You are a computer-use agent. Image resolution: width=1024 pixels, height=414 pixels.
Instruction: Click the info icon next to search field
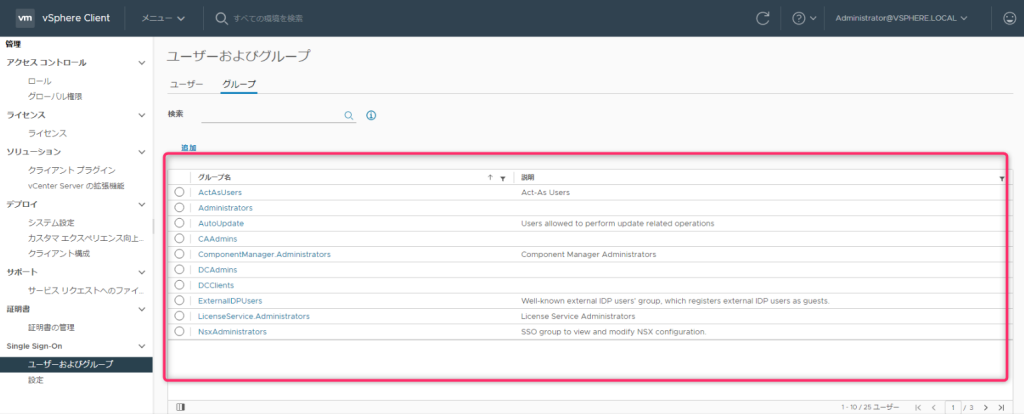(370, 116)
